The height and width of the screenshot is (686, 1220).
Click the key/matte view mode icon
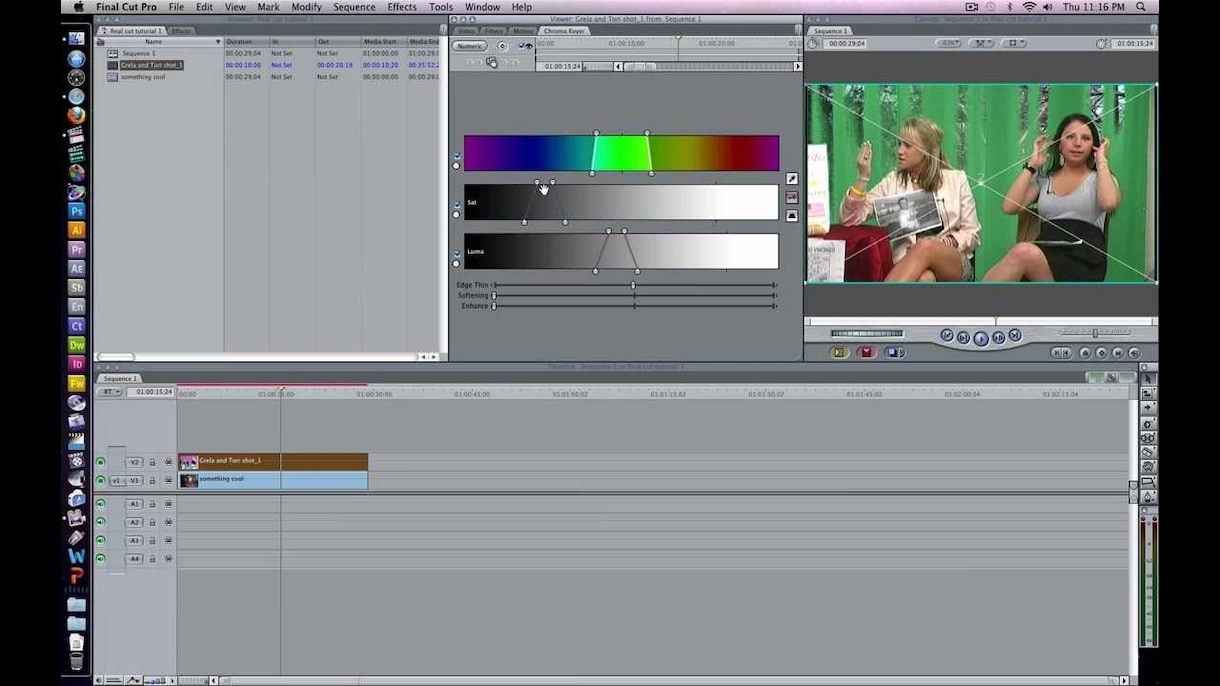[792, 197]
